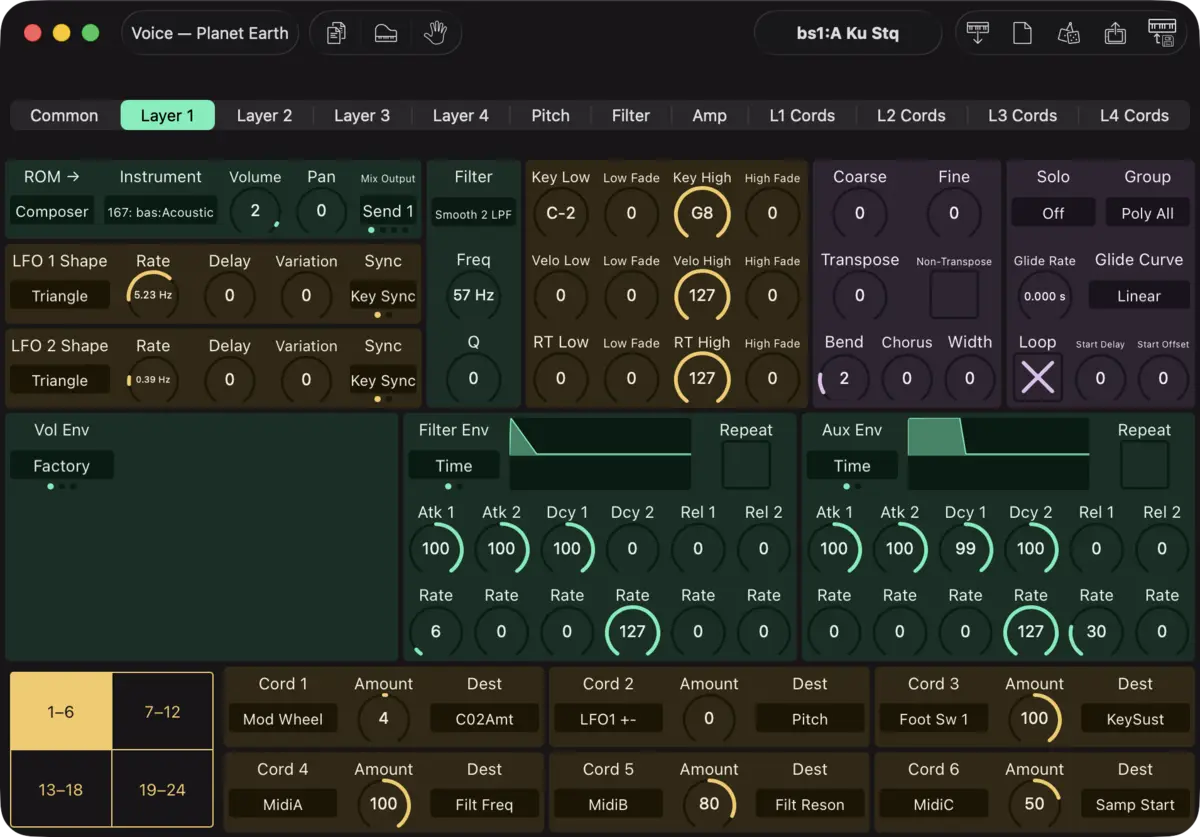
Task: Click the Key Low C-2 knob
Action: [x=560, y=212]
